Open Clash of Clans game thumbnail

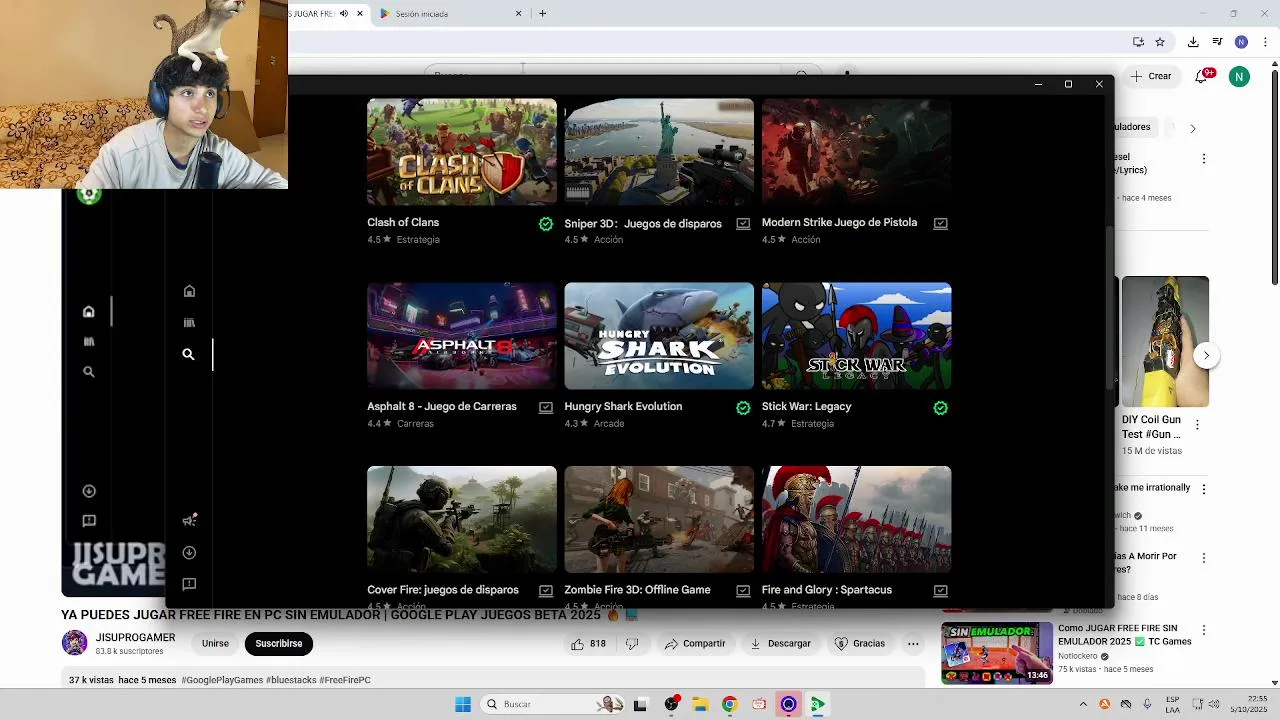(462, 152)
